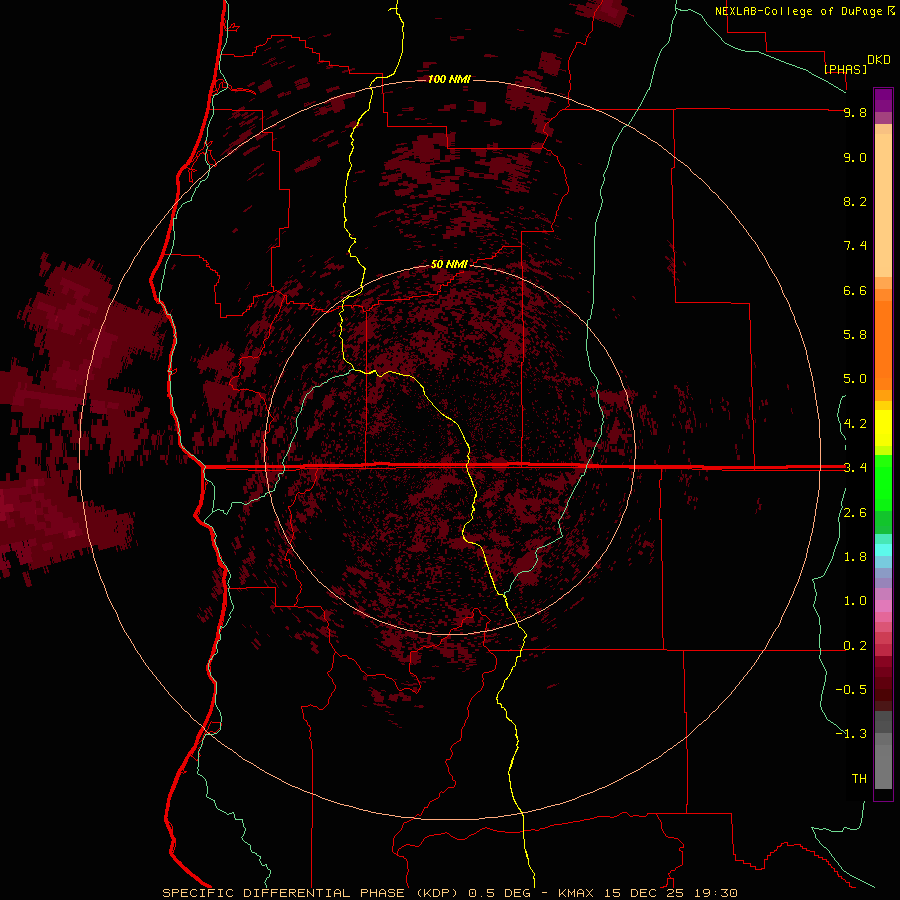Click the 15 DEC 25 date text

[x=645, y=893]
